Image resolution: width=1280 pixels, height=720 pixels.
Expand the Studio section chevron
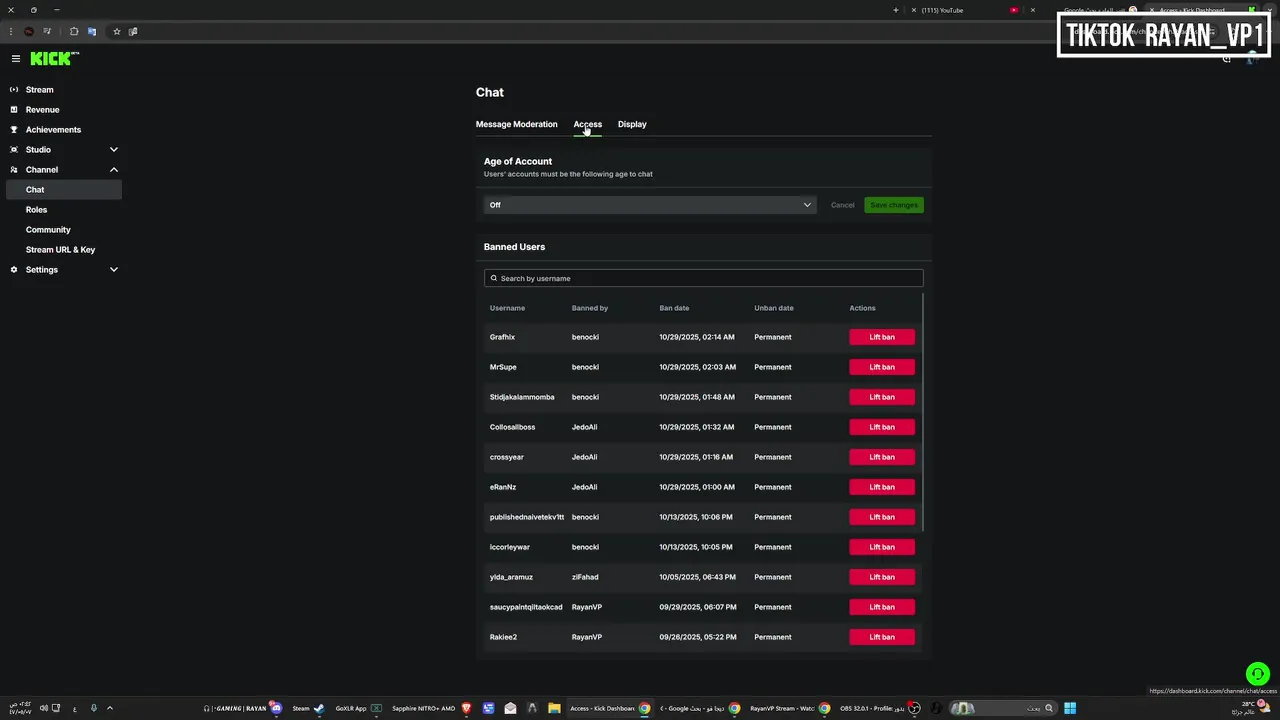113,150
